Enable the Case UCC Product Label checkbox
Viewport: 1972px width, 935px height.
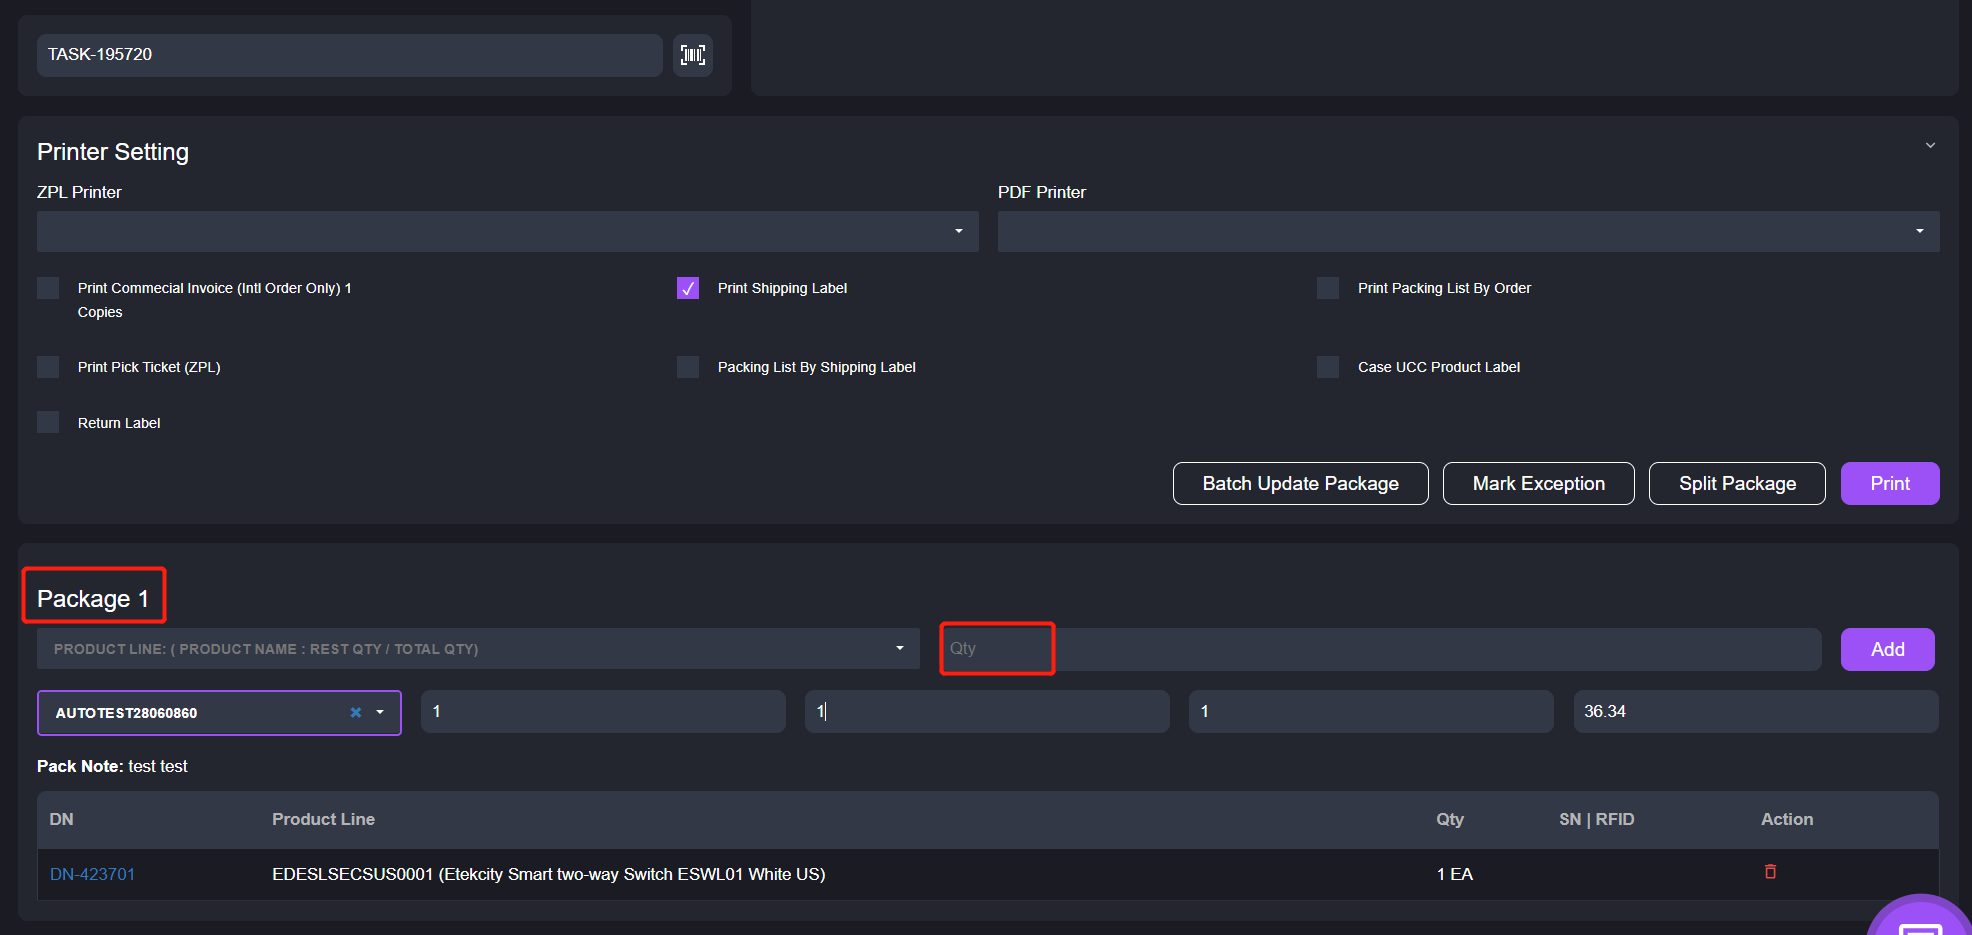1328,367
